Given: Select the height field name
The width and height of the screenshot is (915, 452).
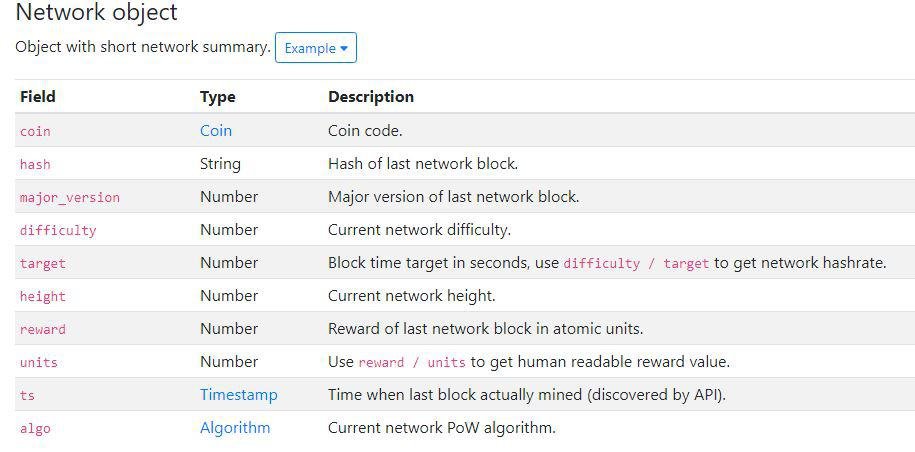Looking at the screenshot, I should tap(43, 296).
